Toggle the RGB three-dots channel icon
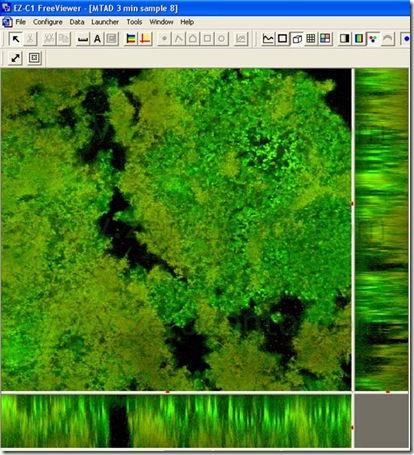Screen dimensions: 414x455 [x=373, y=39]
